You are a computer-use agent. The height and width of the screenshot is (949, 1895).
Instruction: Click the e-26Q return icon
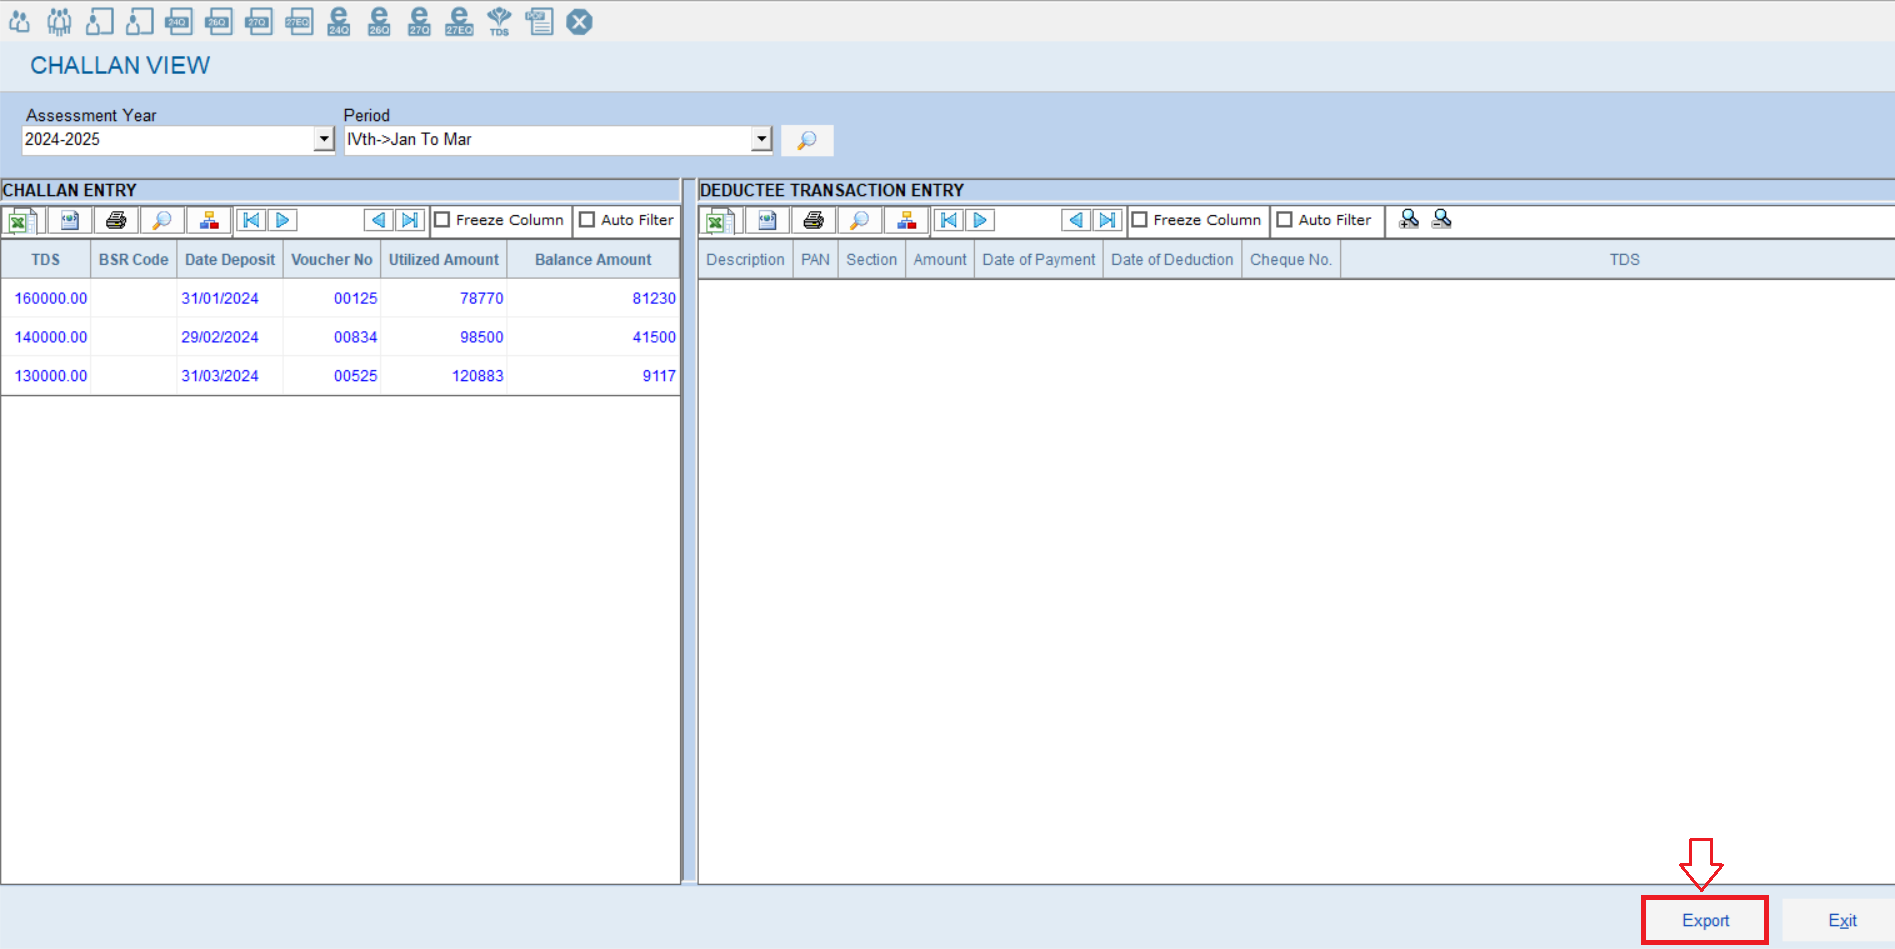(x=379, y=21)
